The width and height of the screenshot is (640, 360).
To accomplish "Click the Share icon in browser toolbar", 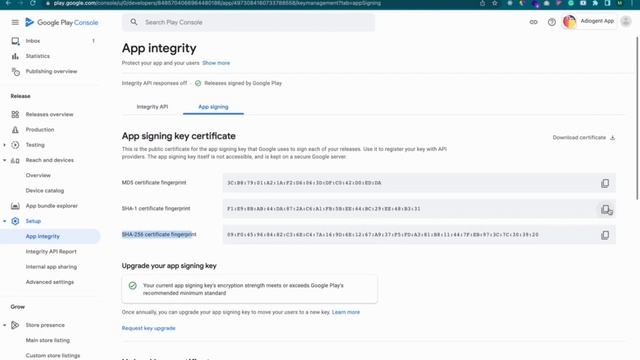I will (x=482, y=3).
